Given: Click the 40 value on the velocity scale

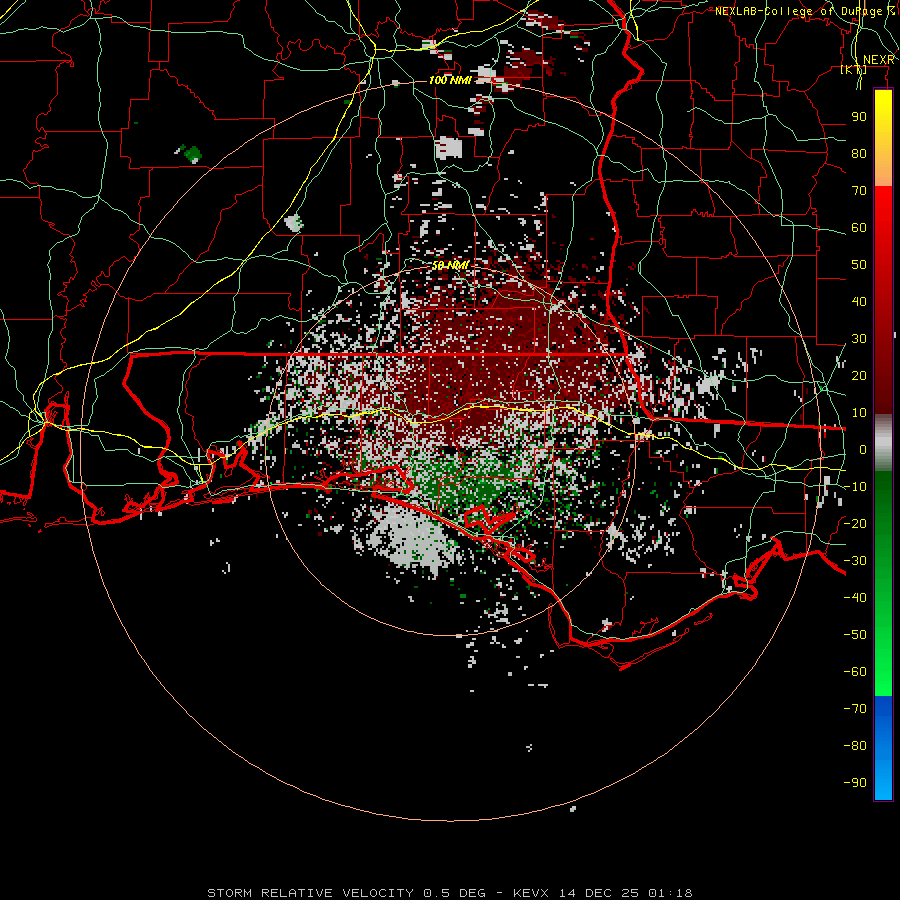Looking at the screenshot, I should tap(859, 301).
